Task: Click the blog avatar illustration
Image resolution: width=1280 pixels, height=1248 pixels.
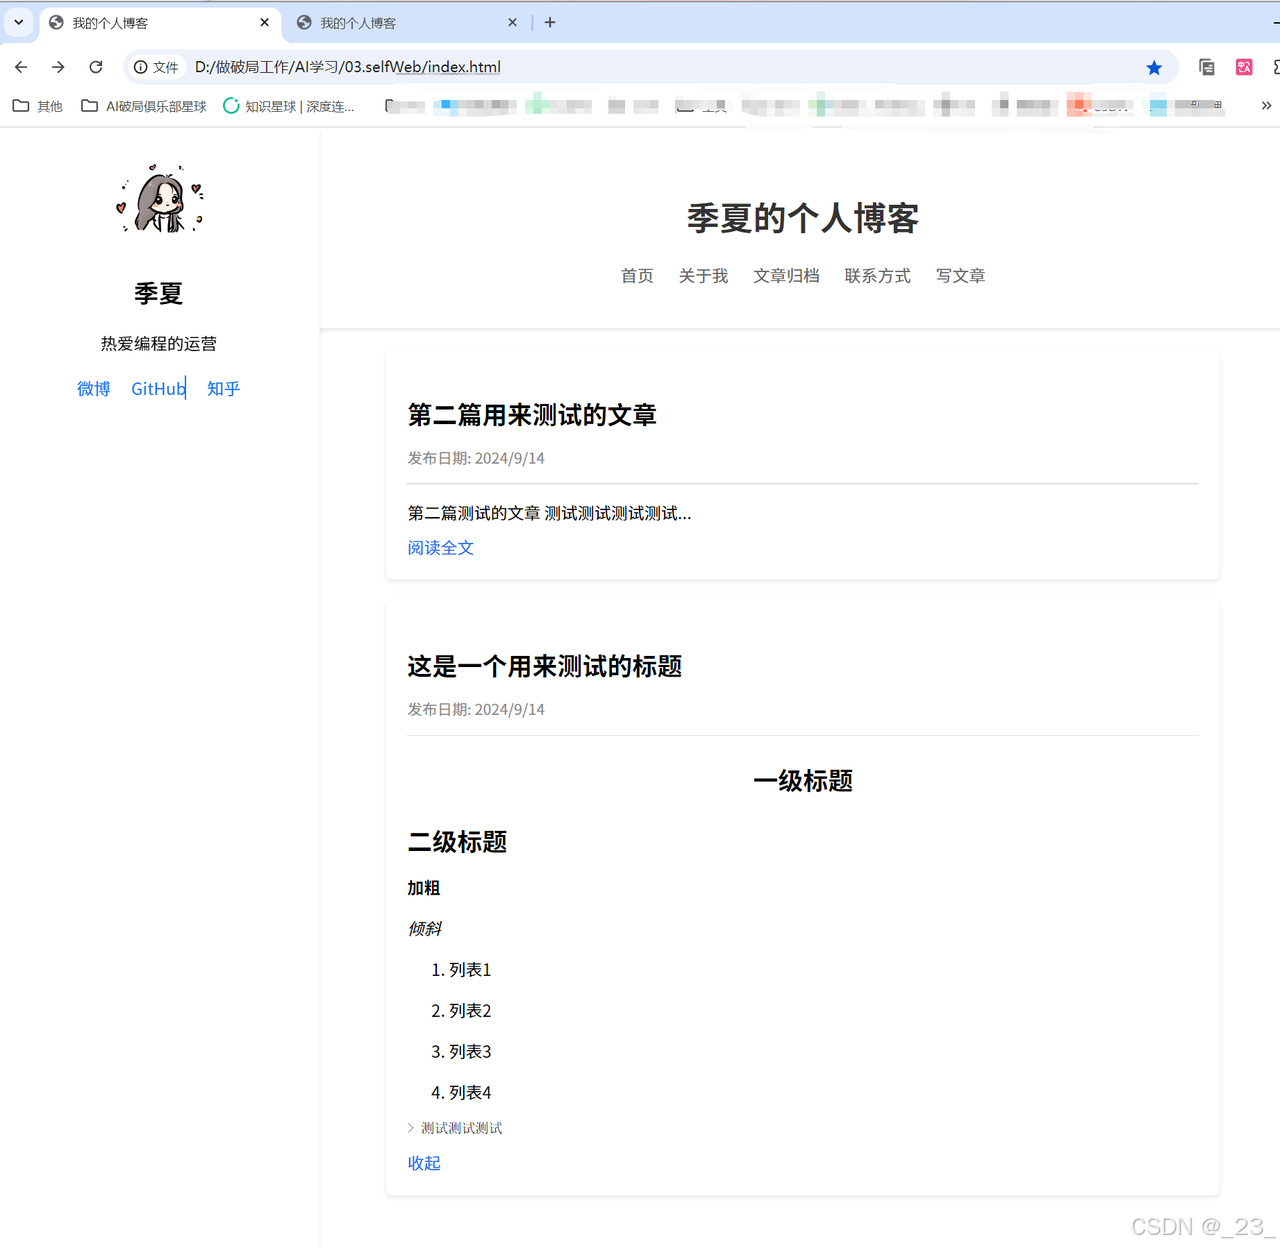Action: 159,199
